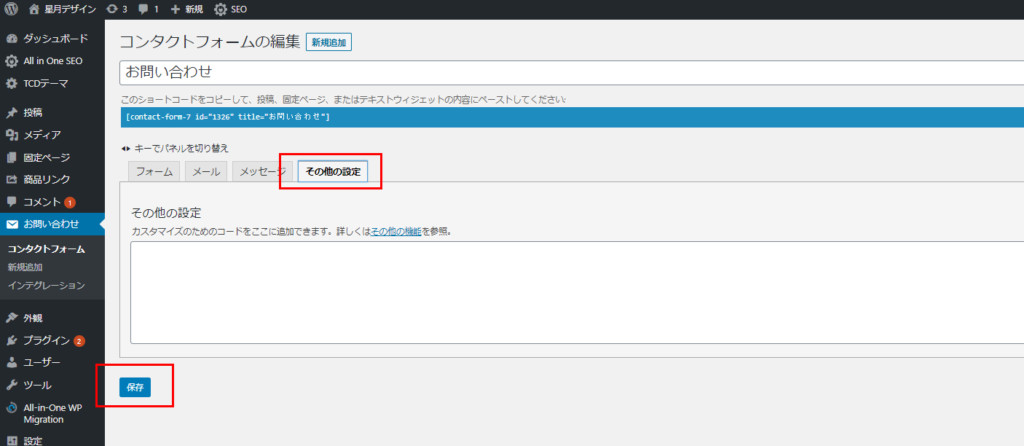Click the コンタクトフォームの編集 heading
1024x446 pixels.
coord(210,42)
